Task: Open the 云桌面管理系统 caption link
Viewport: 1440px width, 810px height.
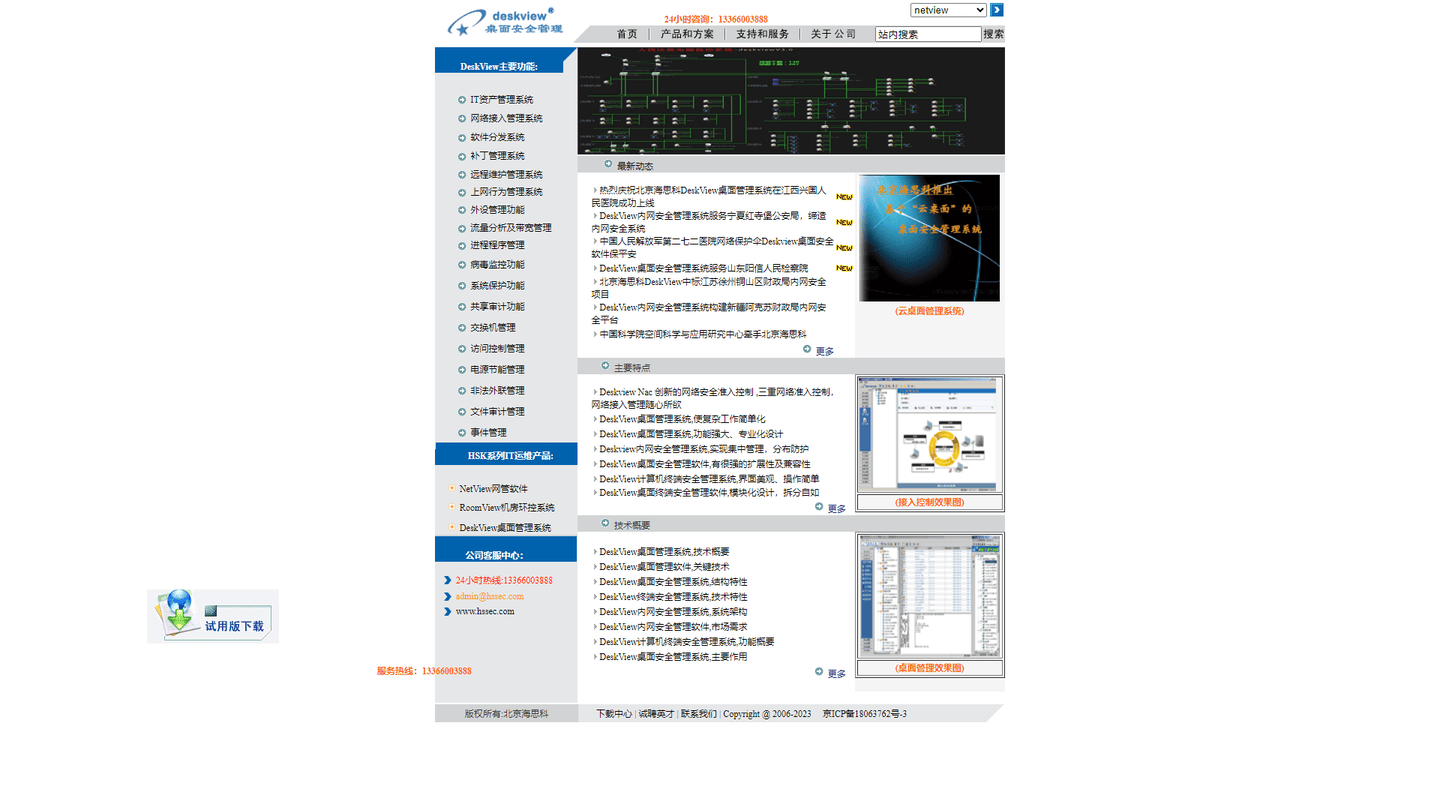Action: [x=929, y=311]
